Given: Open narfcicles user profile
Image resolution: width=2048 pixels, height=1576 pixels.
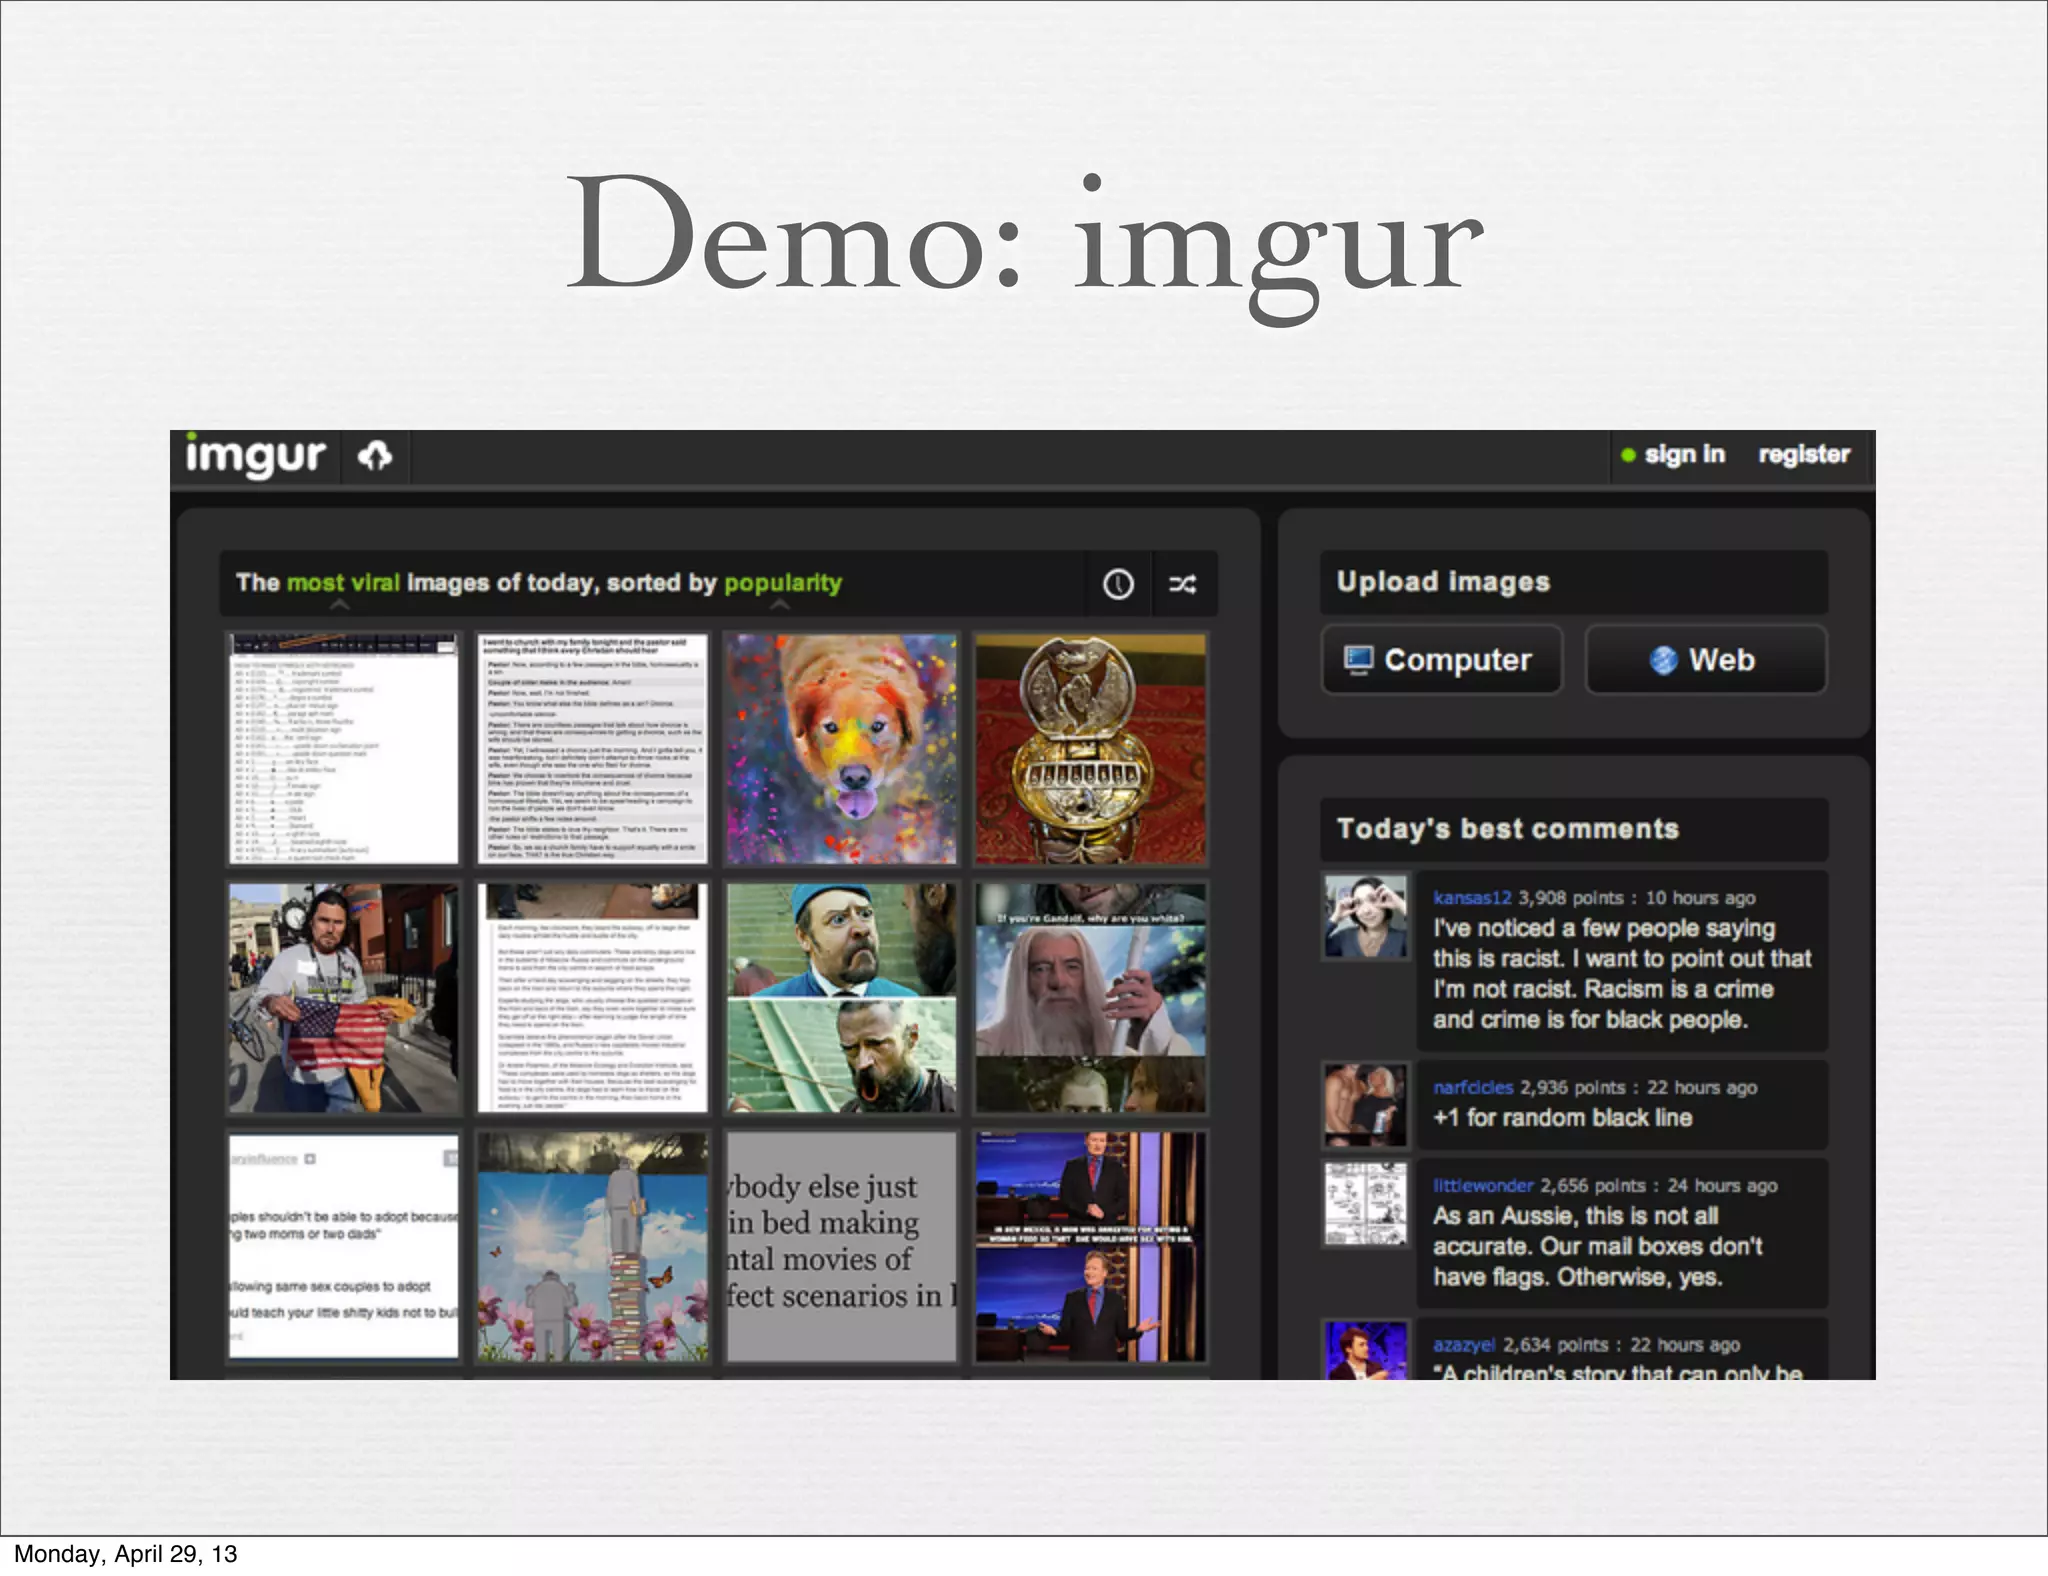Looking at the screenshot, I should [1473, 1087].
